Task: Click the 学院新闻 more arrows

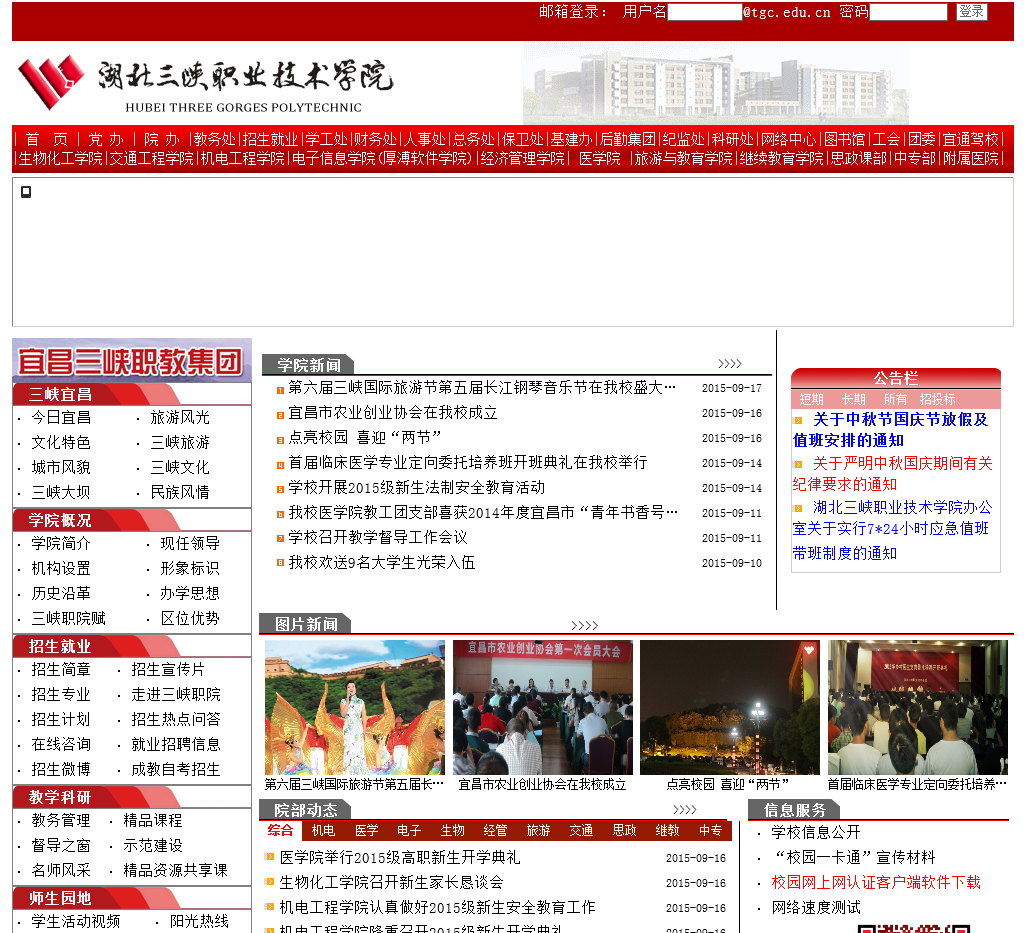Action: (730, 364)
